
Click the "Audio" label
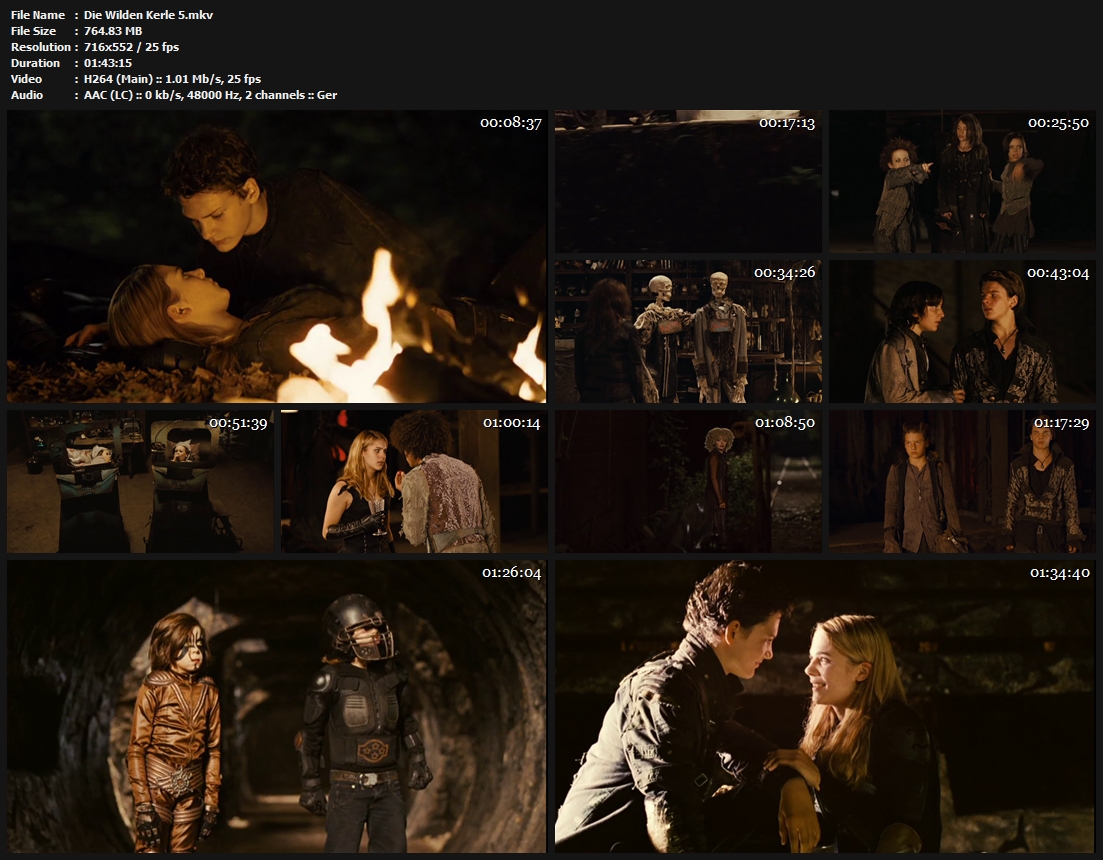(27, 95)
